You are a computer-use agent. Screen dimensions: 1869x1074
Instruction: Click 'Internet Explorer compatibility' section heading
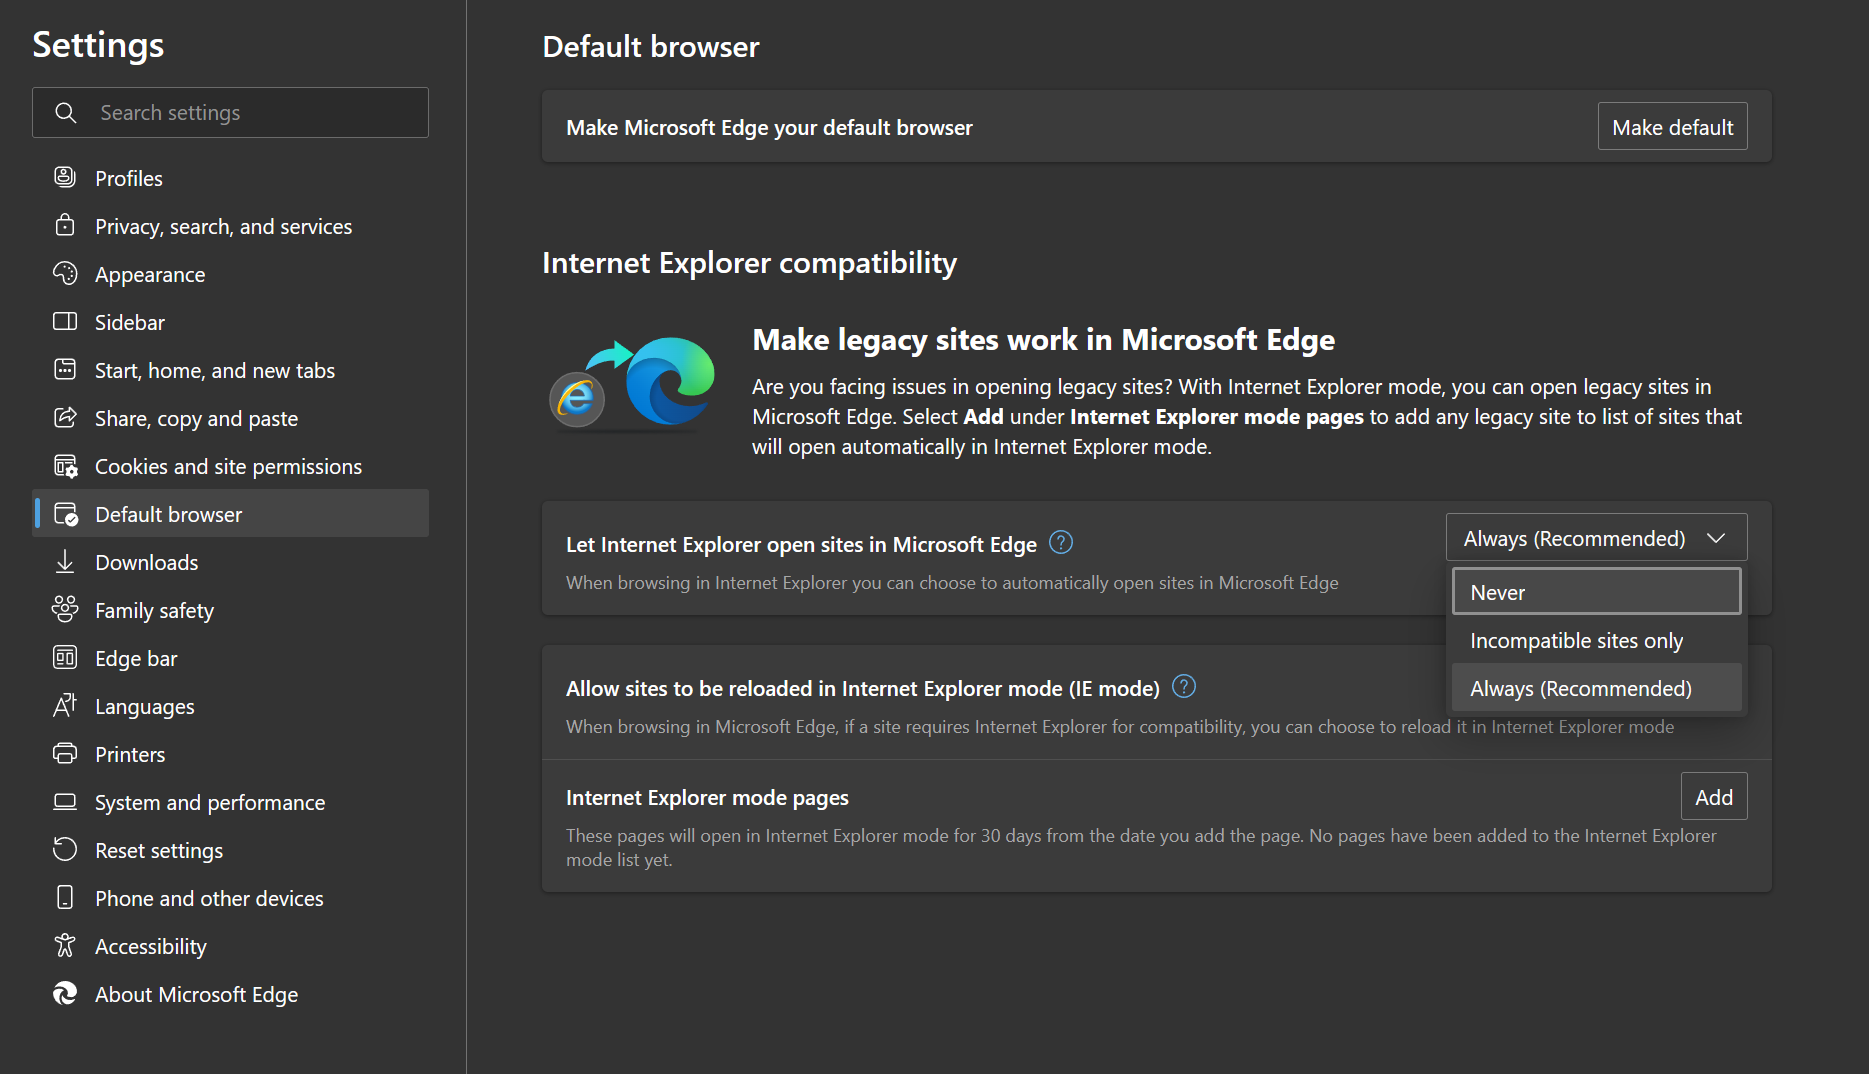click(749, 263)
